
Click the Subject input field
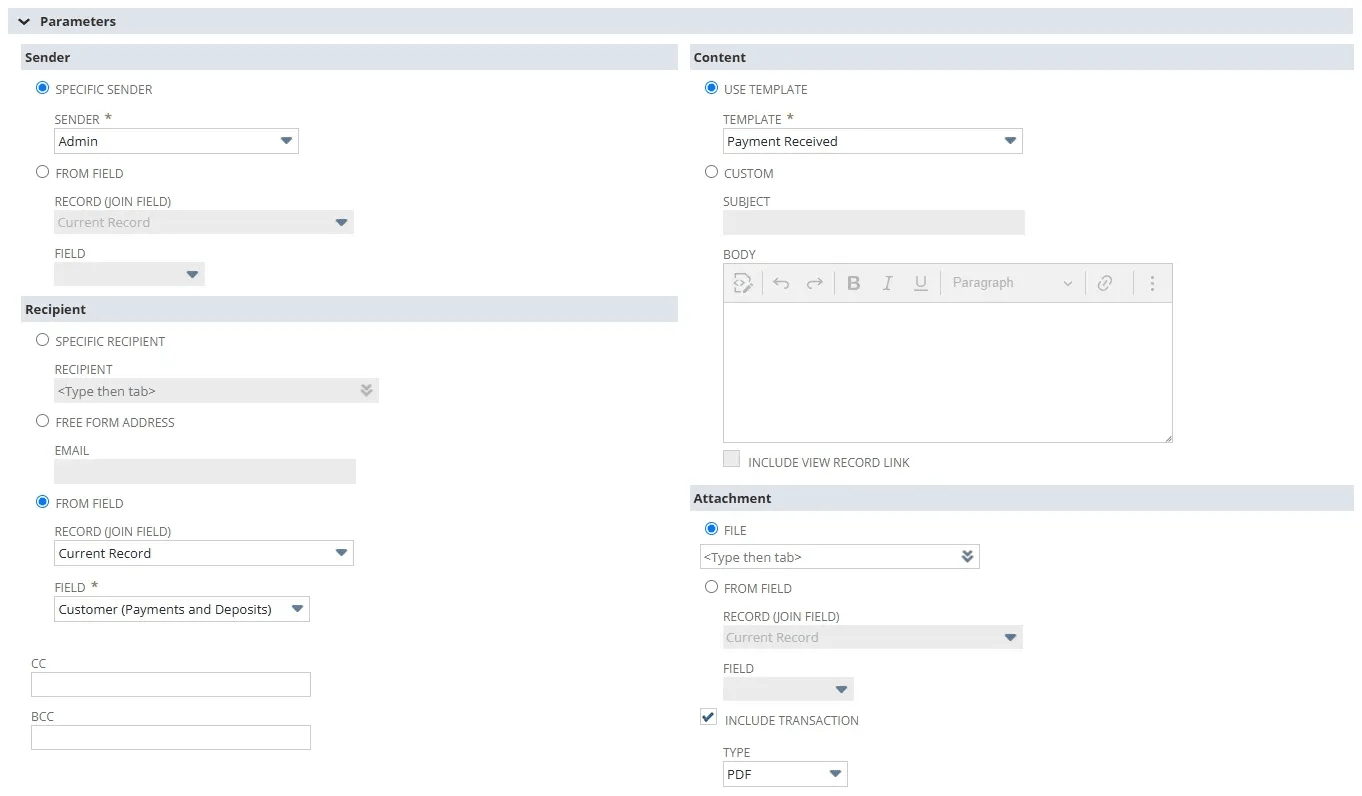pos(874,222)
